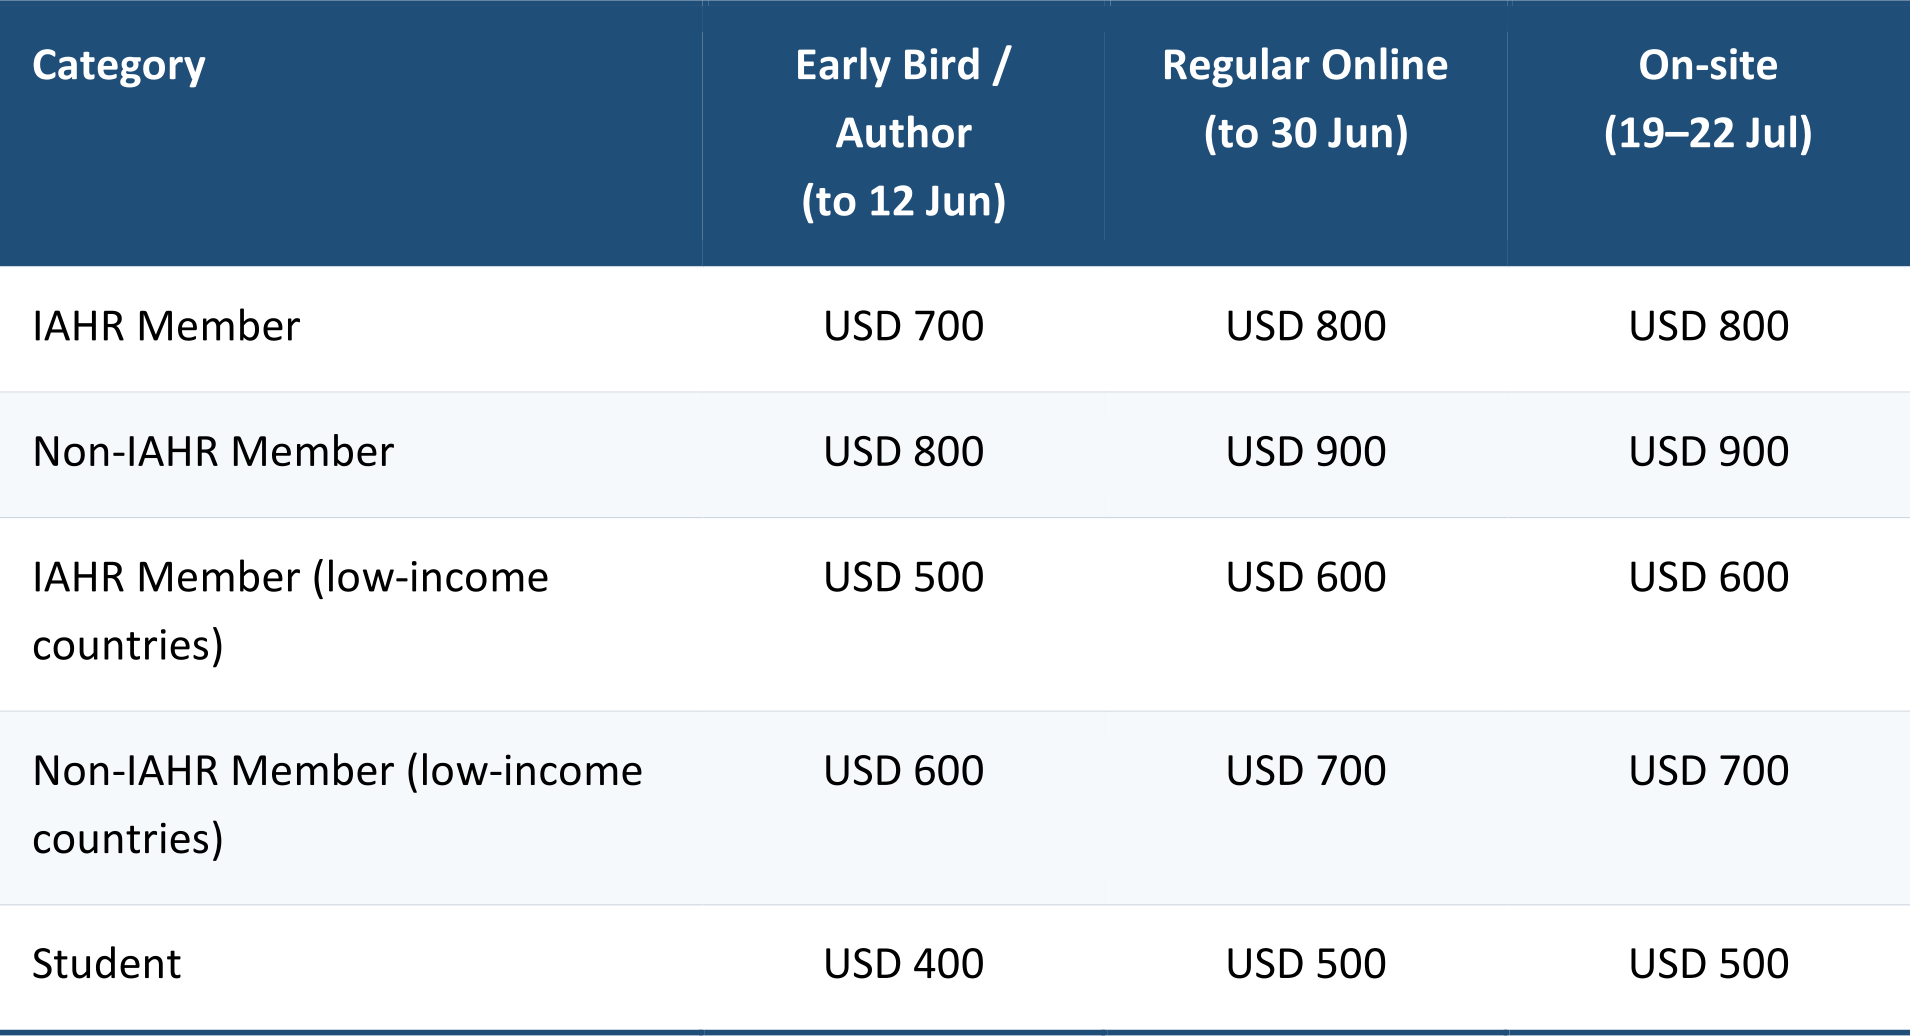This screenshot has height=1036, width=1910.
Task: Select IAHR Member (low-income countries) label
Action: tap(291, 611)
